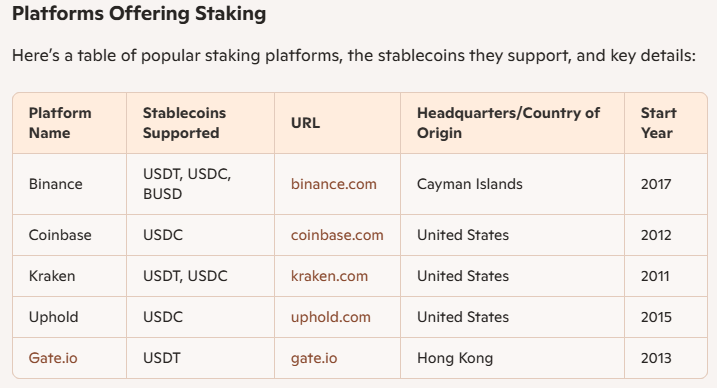Open the coinbase.com link
717x388 pixels.
pyautogui.click(x=337, y=235)
